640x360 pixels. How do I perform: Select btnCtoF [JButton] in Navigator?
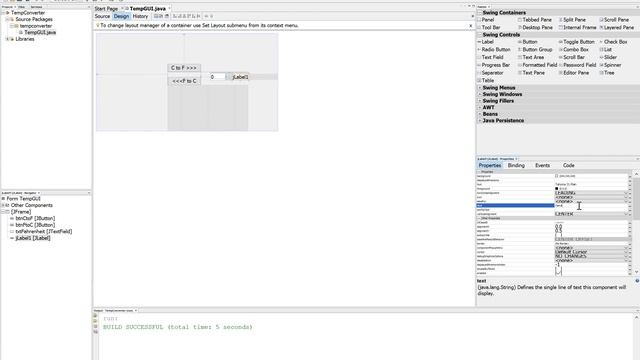point(35,218)
